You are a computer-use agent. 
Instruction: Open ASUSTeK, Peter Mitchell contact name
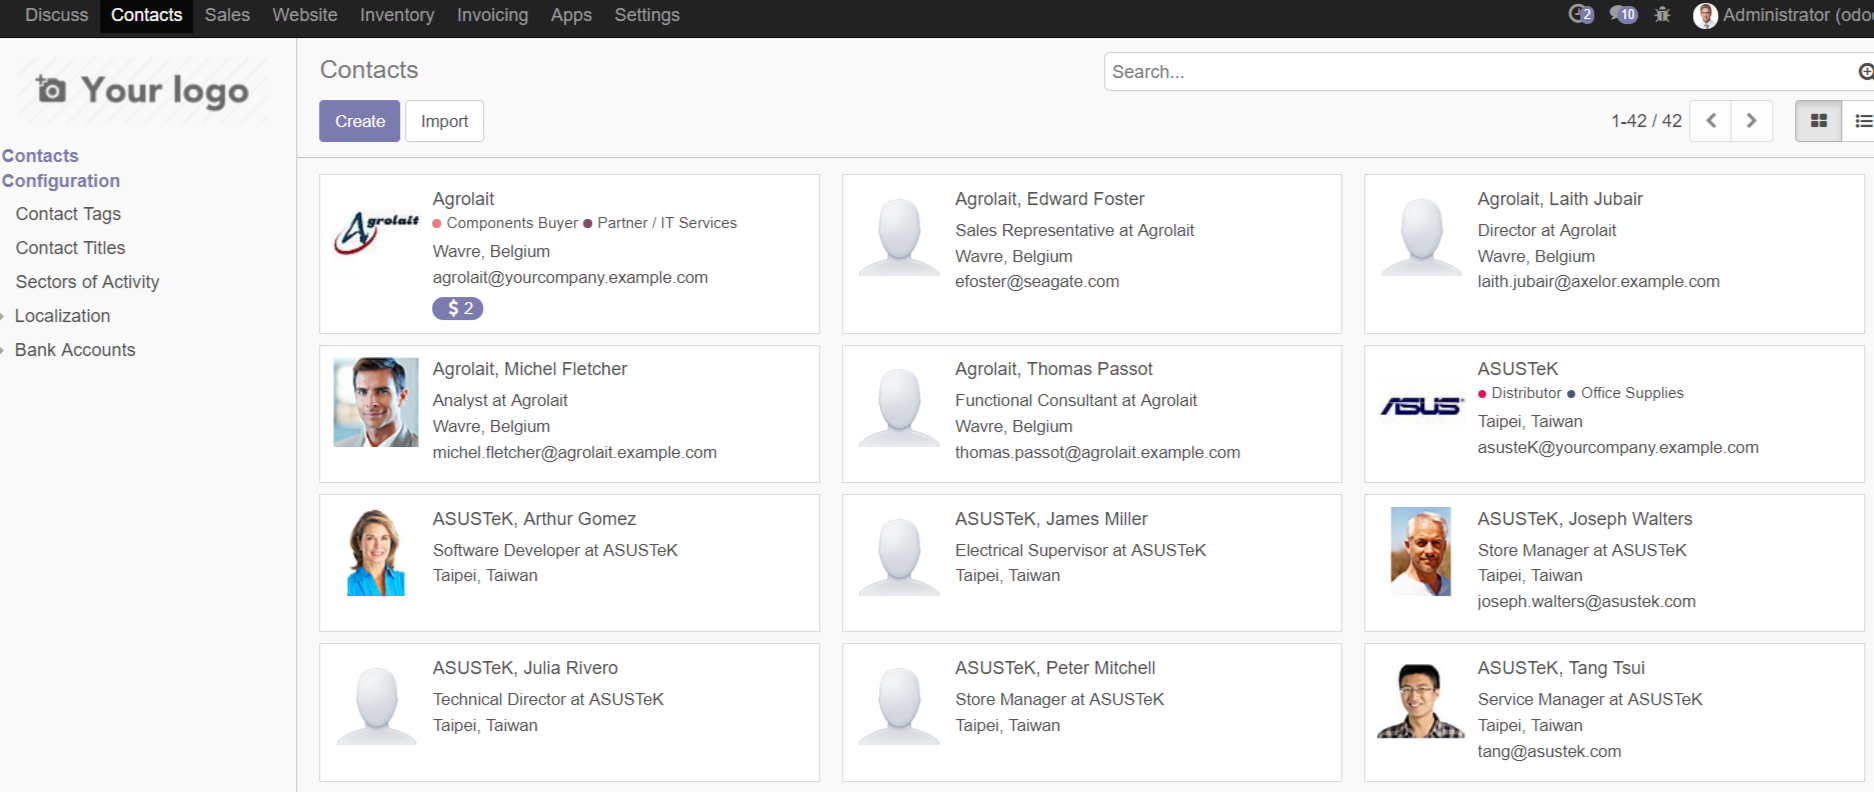[x=1055, y=668]
